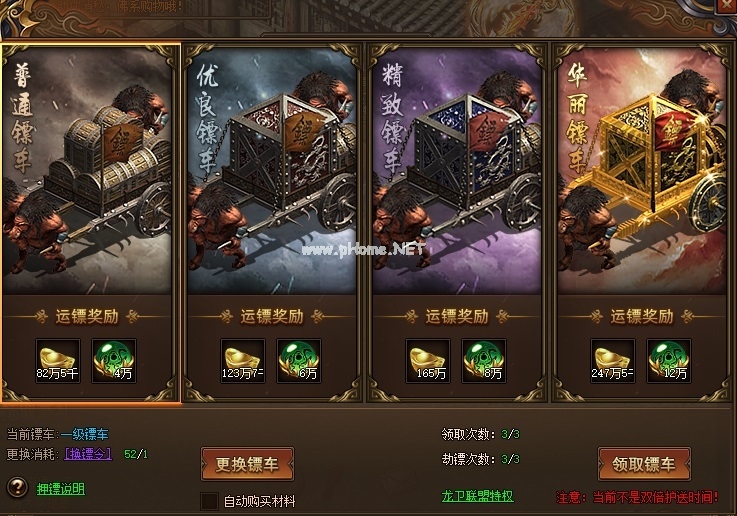Screen dimensions: 737x516
Task: Click gold ingot reward showing 165万
Action: [x=428, y=361]
